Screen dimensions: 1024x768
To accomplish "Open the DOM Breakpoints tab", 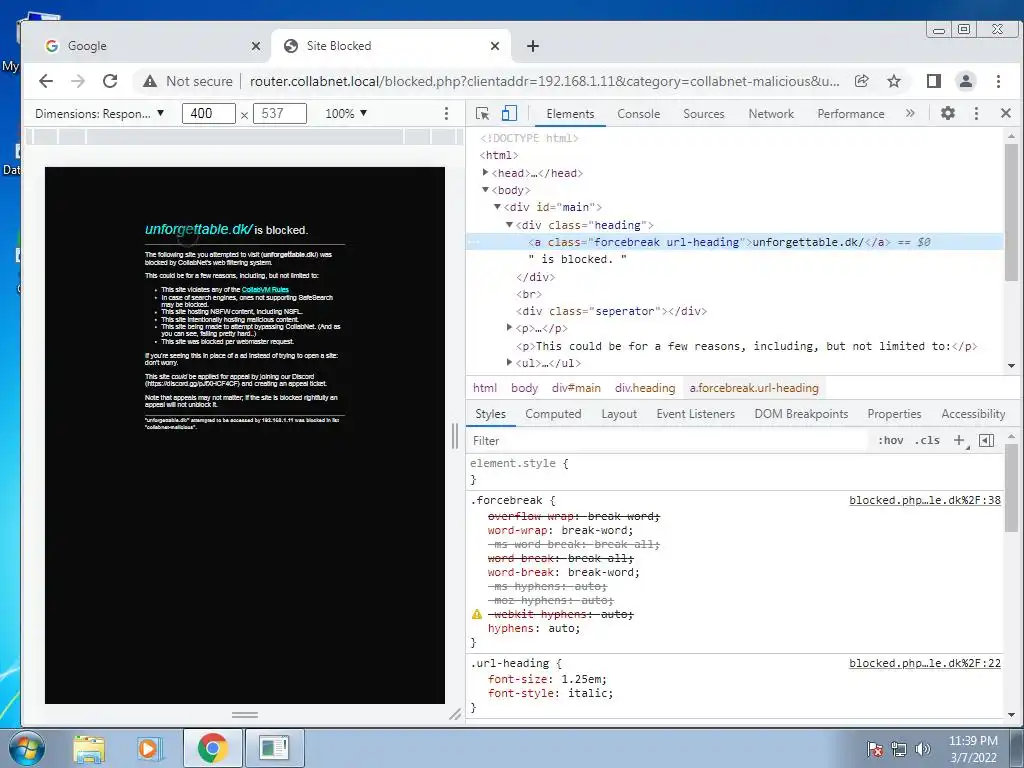I will 801,413.
